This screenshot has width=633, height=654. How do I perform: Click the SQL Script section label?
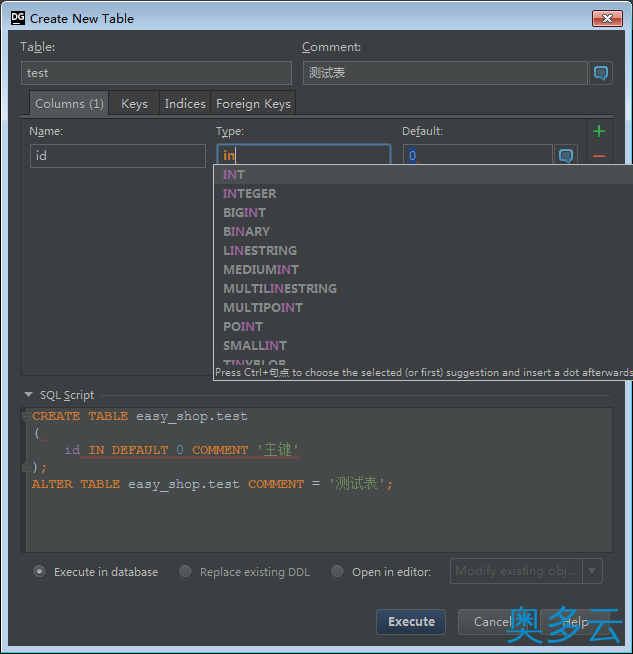(67, 395)
